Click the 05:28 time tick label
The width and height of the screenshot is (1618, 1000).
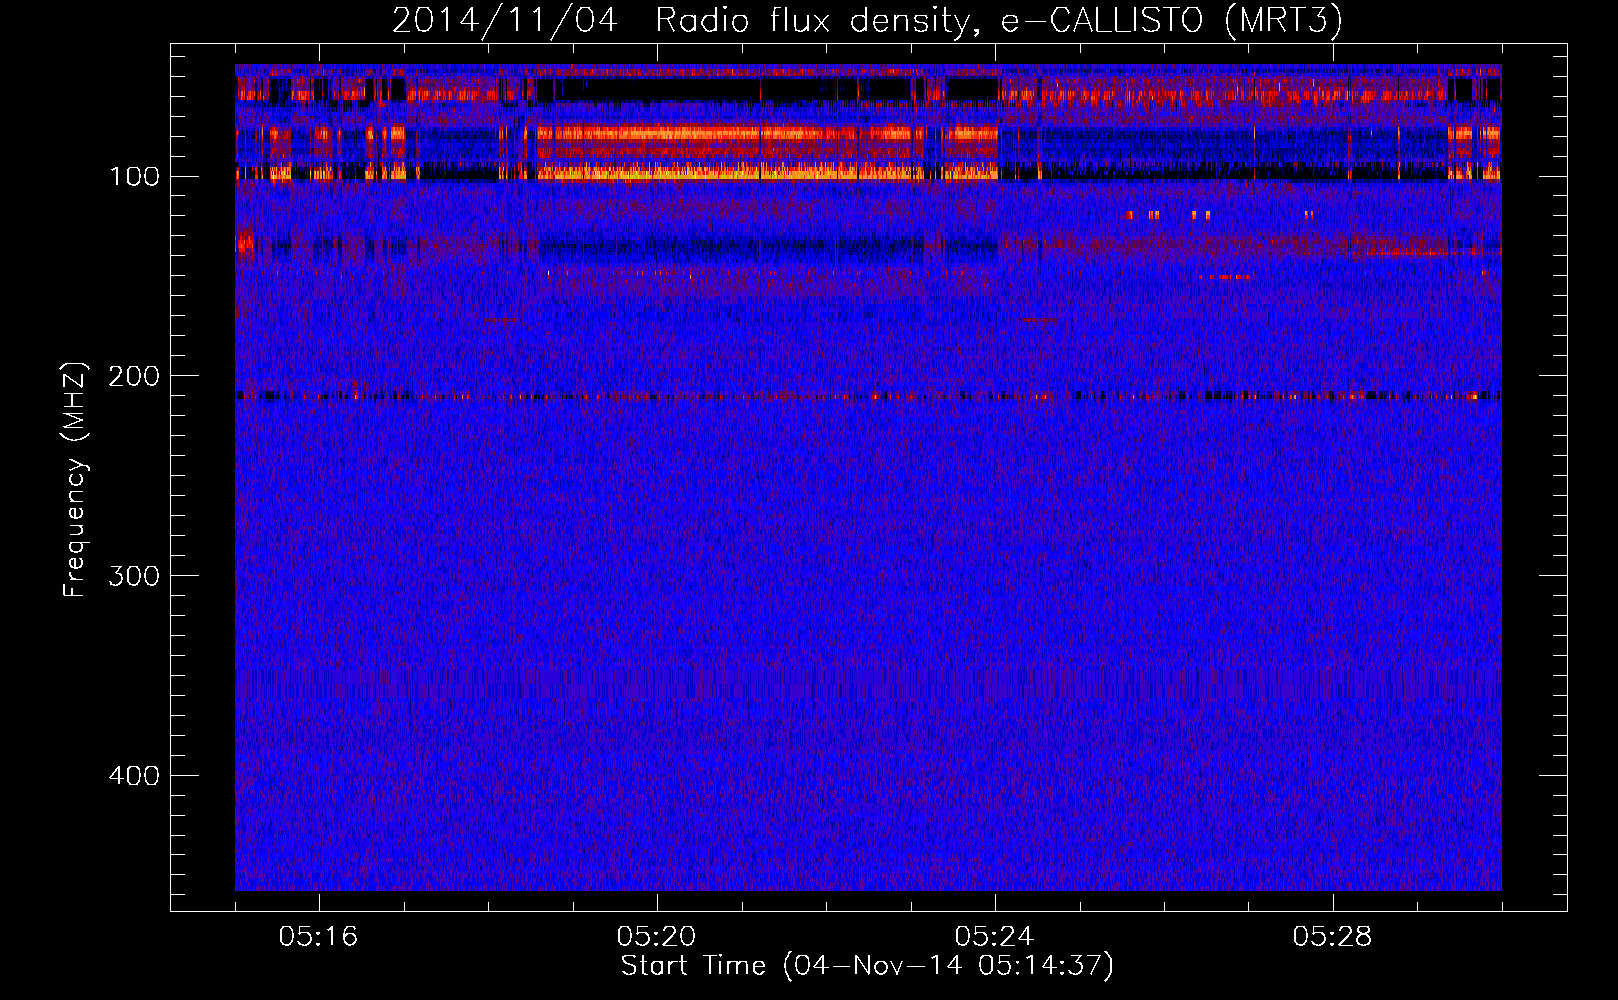pos(1333,937)
